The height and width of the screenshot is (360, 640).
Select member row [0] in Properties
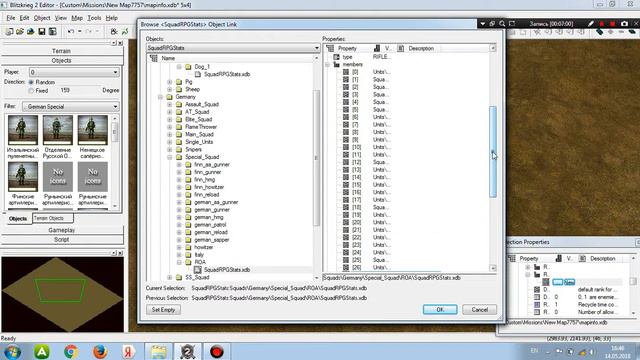tap(367, 72)
